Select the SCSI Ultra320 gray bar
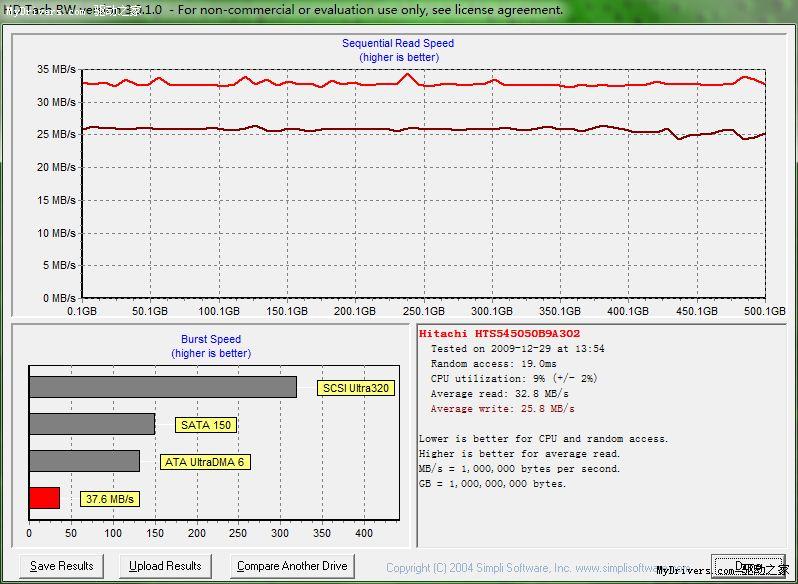The image size is (798, 584). tap(162, 387)
